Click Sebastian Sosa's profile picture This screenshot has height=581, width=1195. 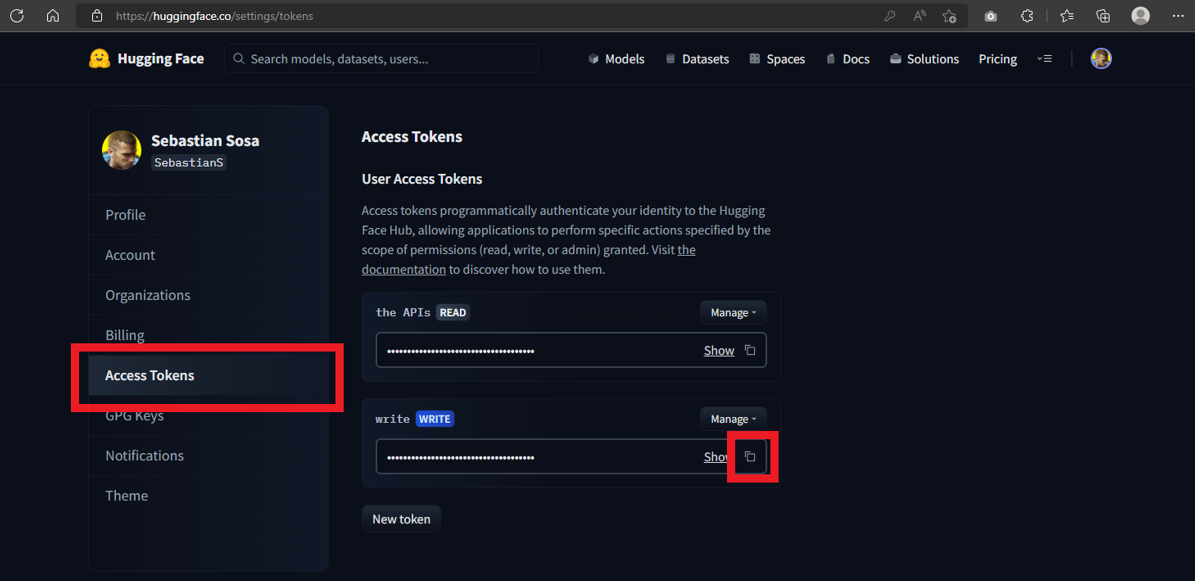121,150
